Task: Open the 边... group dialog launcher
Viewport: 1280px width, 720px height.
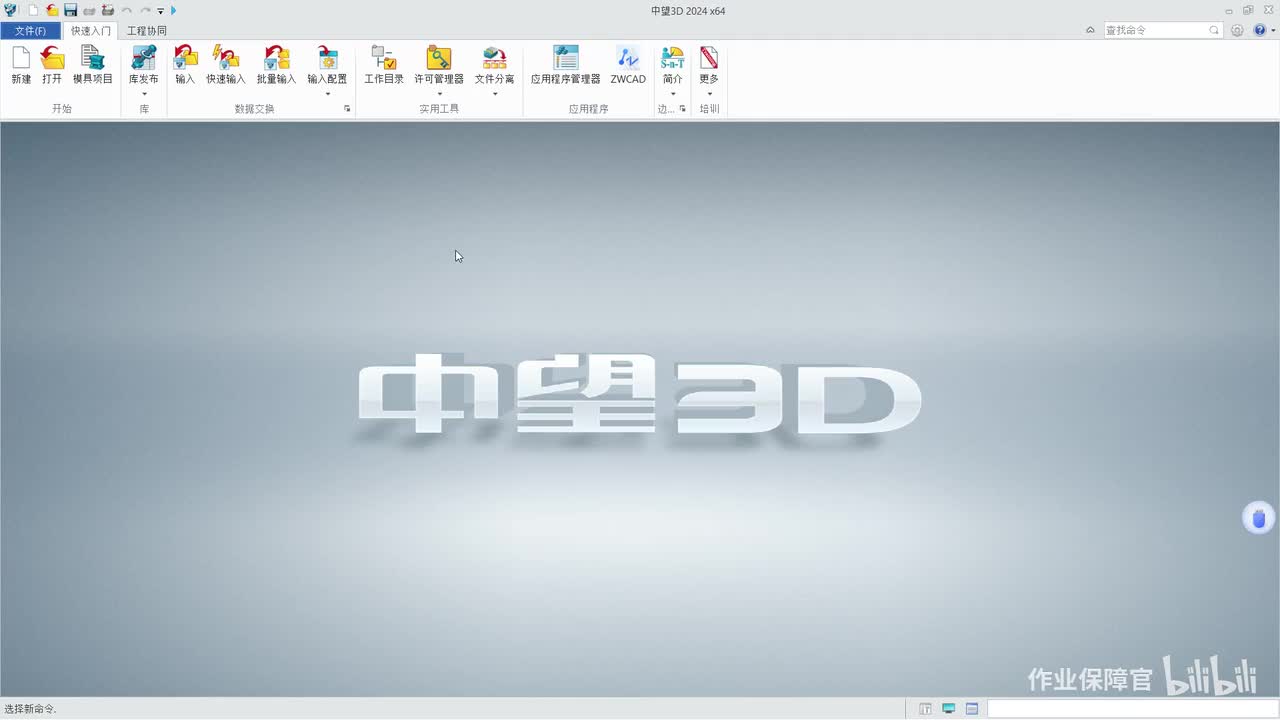Action: coord(683,109)
